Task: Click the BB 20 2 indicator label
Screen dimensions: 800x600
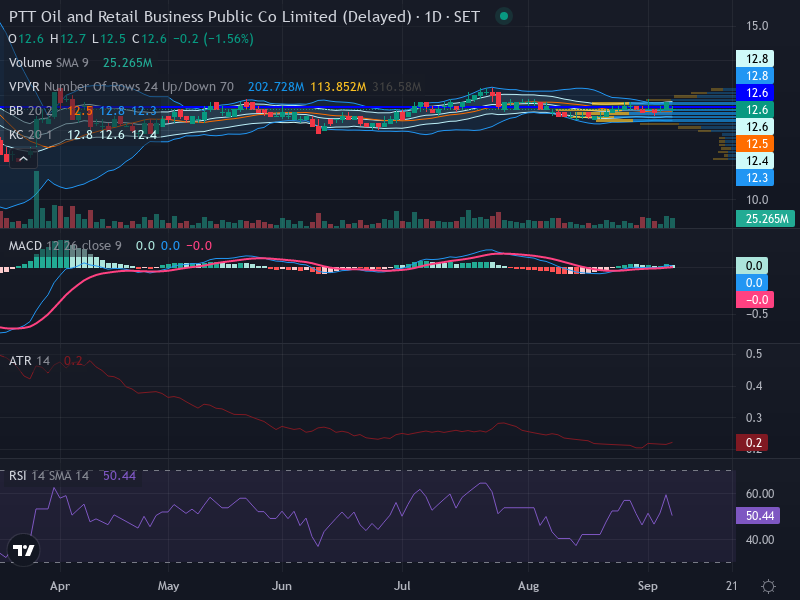Action: click(31, 111)
